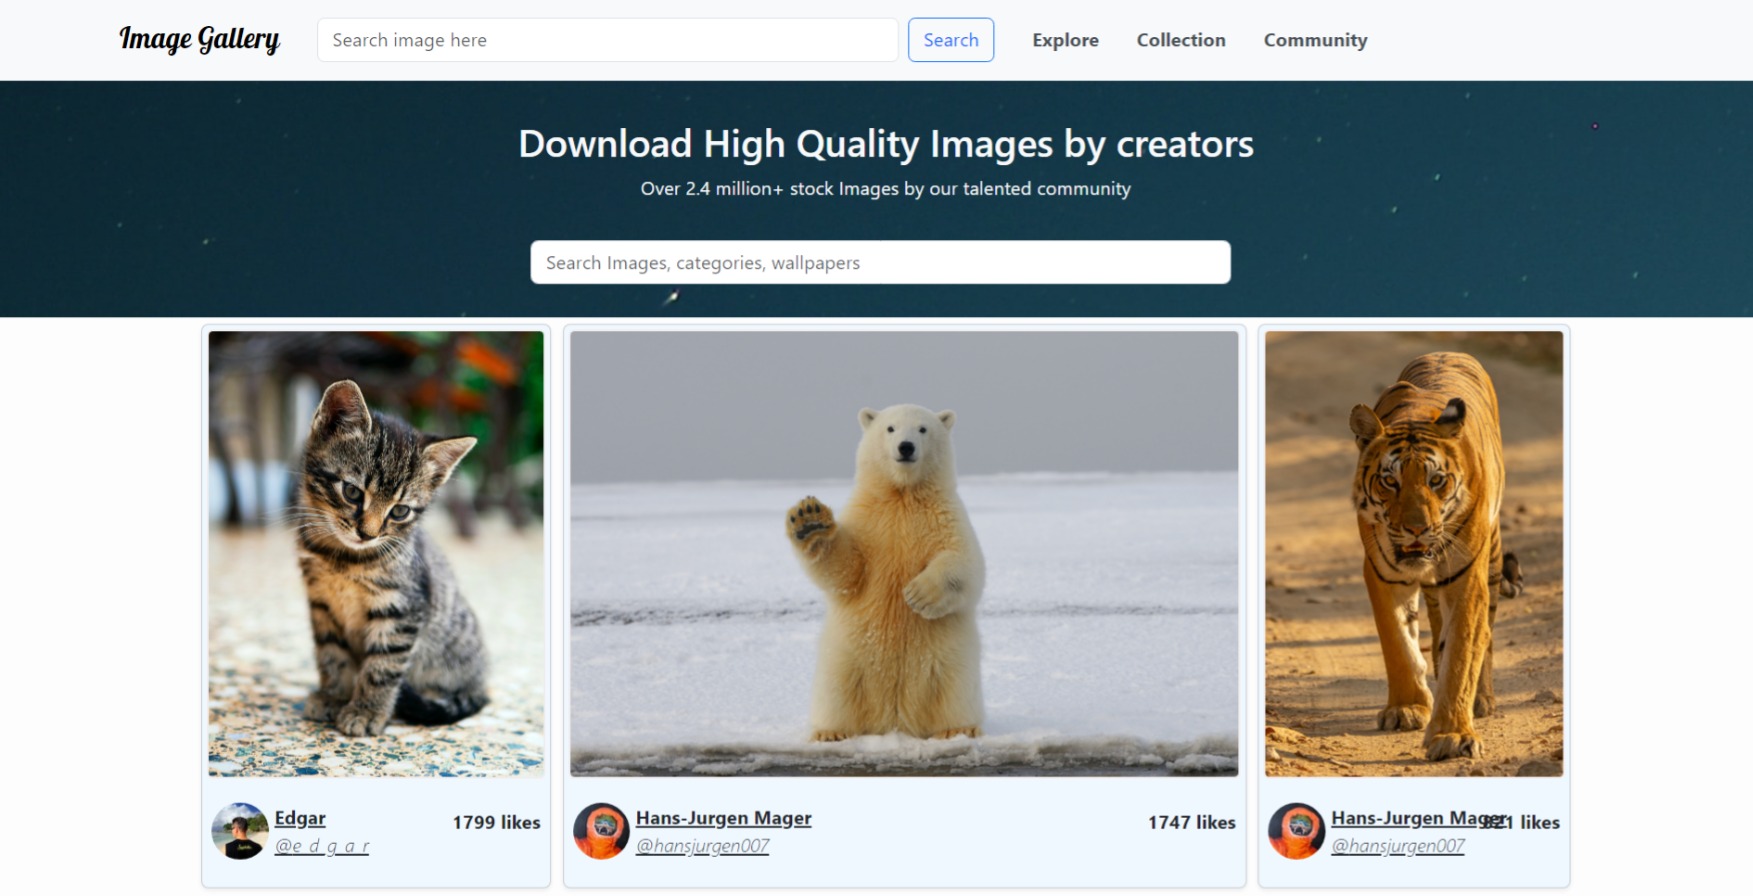Focus the 'Search image here' field

607,40
